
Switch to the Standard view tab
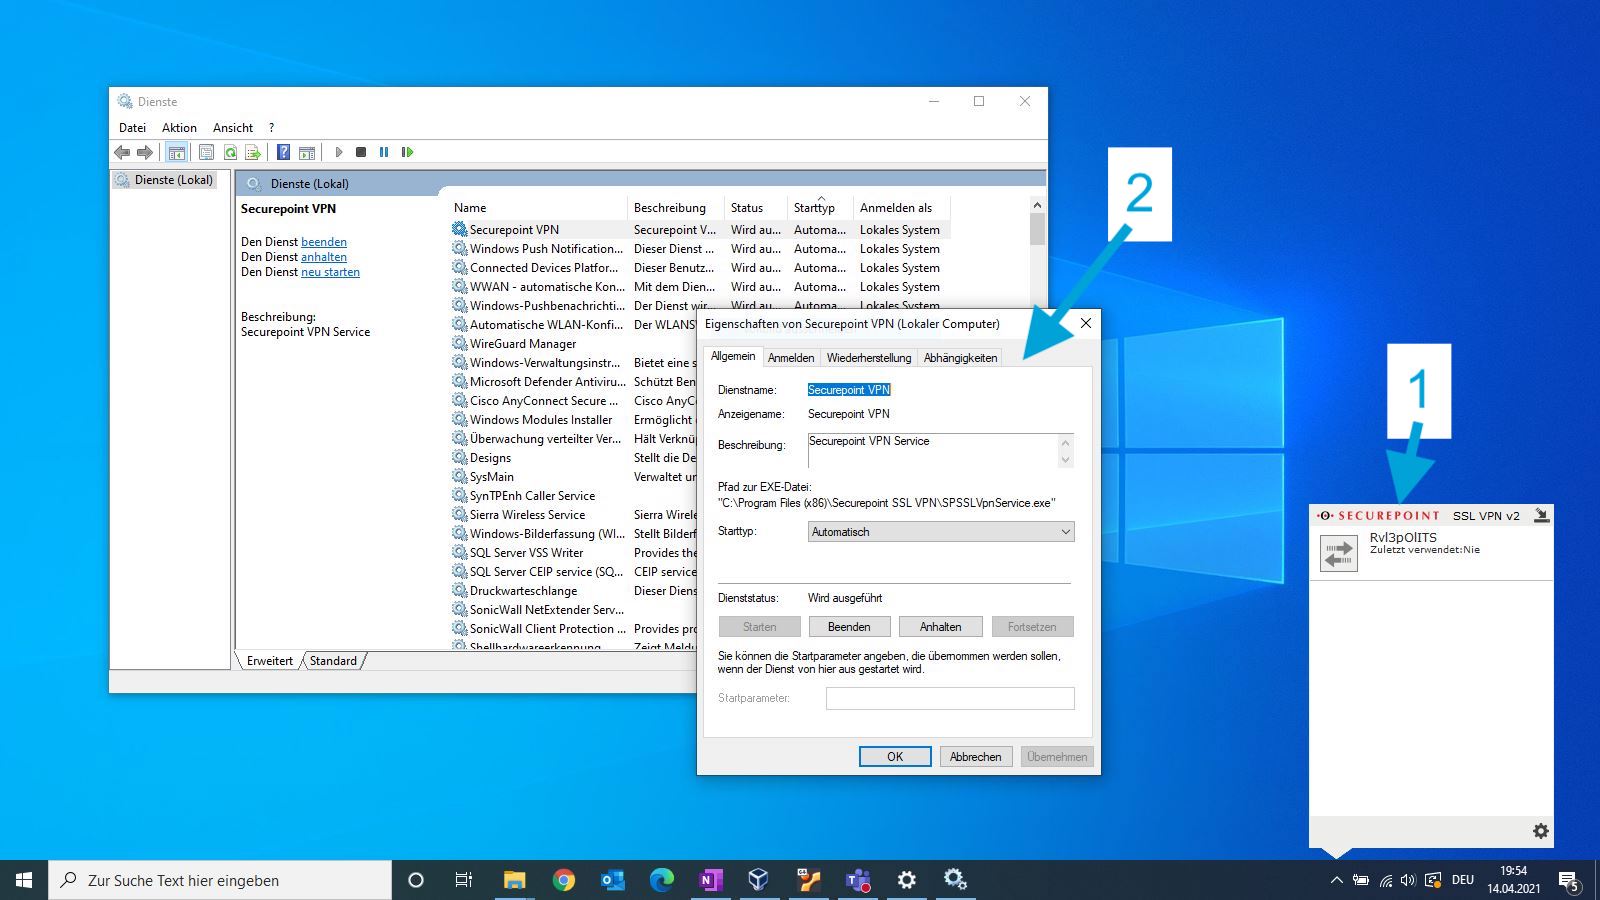[x=333, y=661]
